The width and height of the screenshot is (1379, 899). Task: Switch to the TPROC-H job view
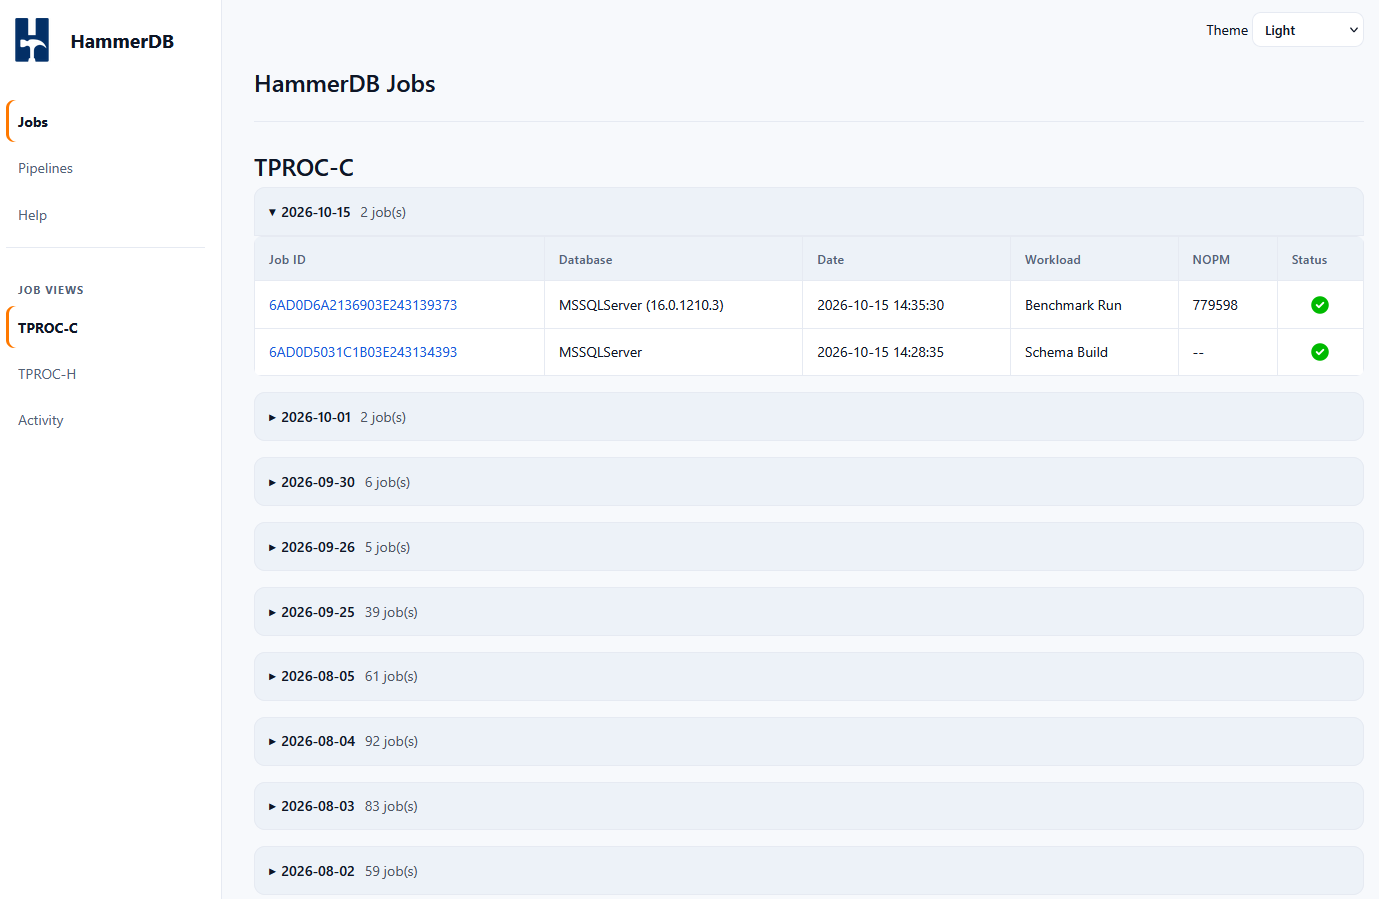106,374
